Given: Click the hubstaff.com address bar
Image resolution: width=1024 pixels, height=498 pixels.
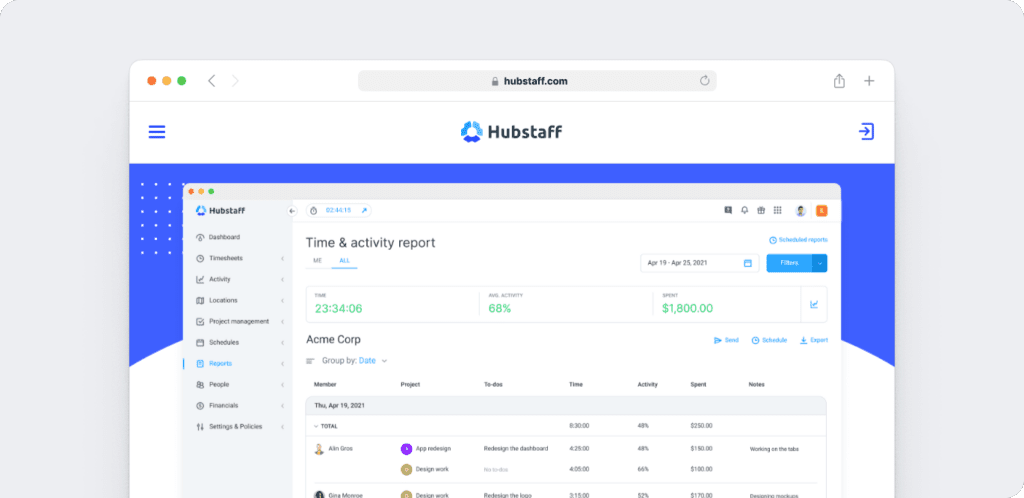Looking at the screenshot, I should click(537, 81).
